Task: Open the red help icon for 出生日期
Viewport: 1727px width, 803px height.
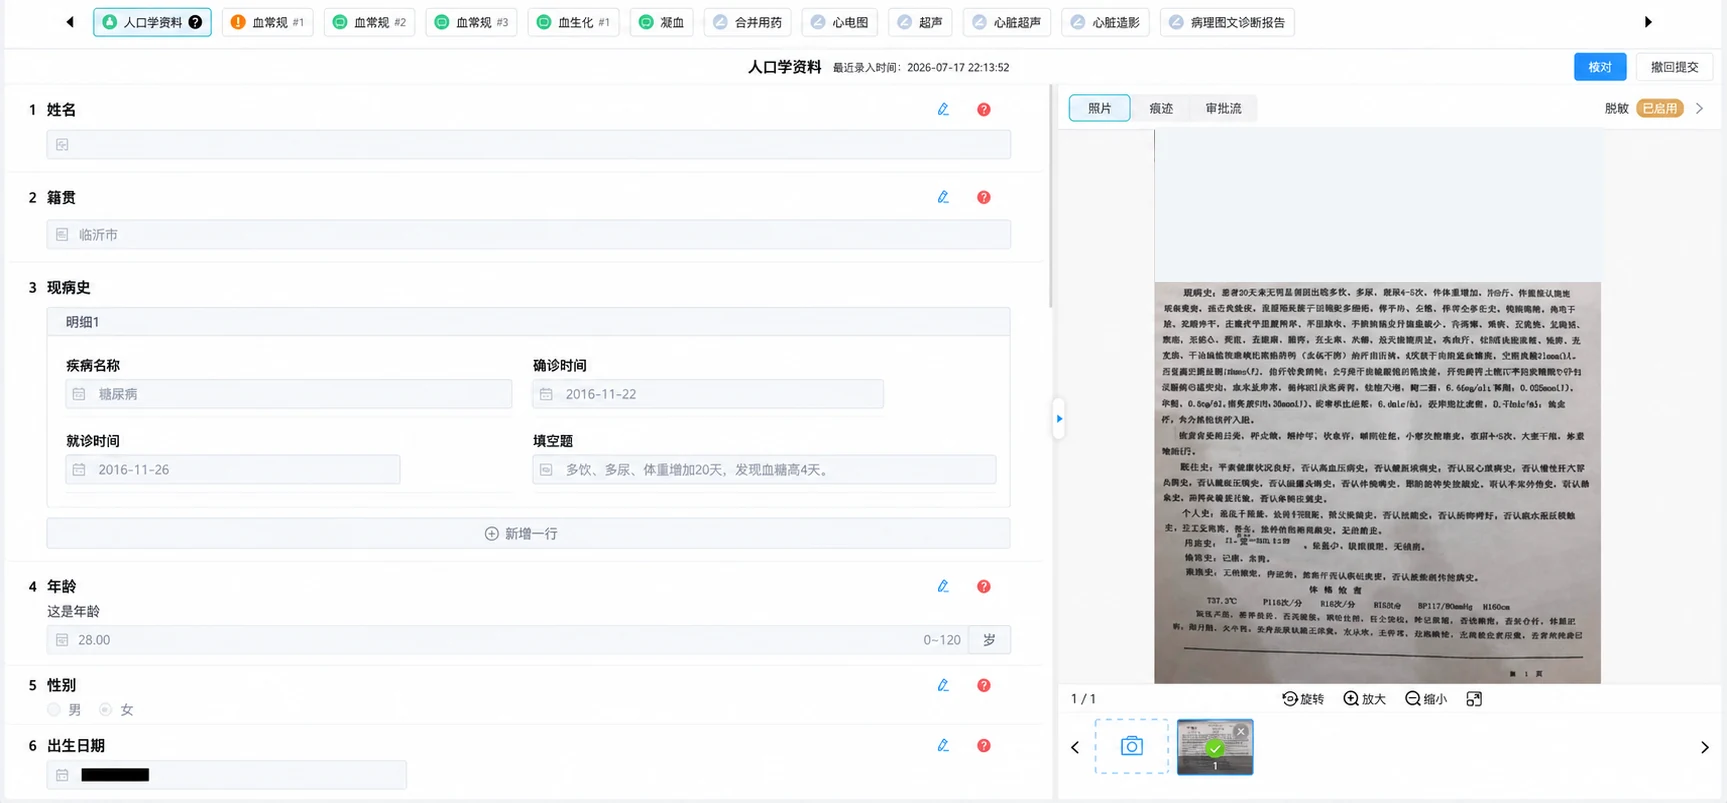Action: (984, 745)
